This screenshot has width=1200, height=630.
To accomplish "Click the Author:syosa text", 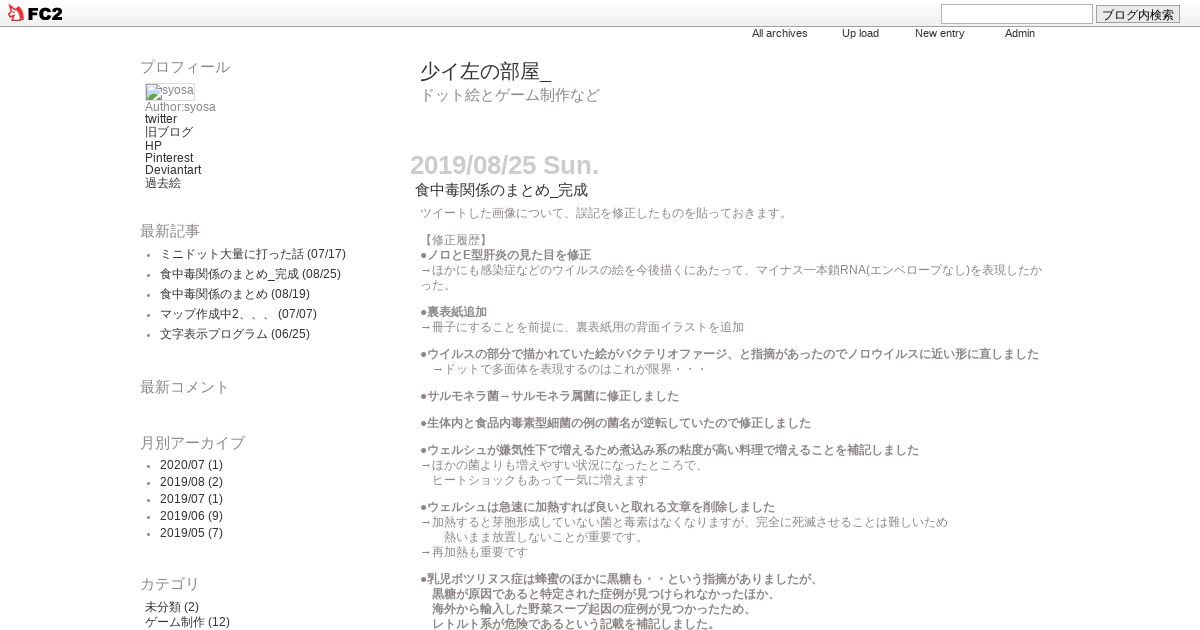I will point(180,107).
